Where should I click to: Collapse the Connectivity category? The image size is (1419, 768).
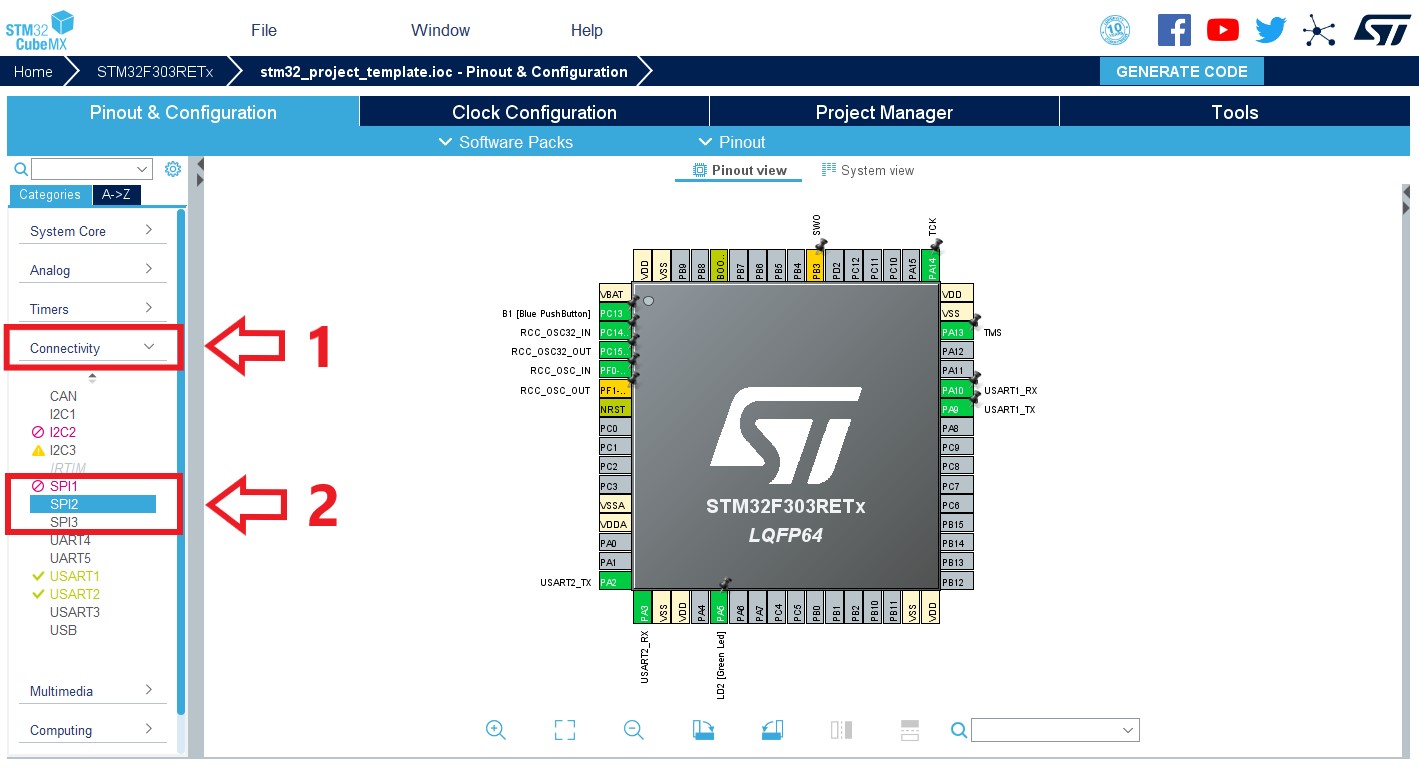[x=92, y=348]
